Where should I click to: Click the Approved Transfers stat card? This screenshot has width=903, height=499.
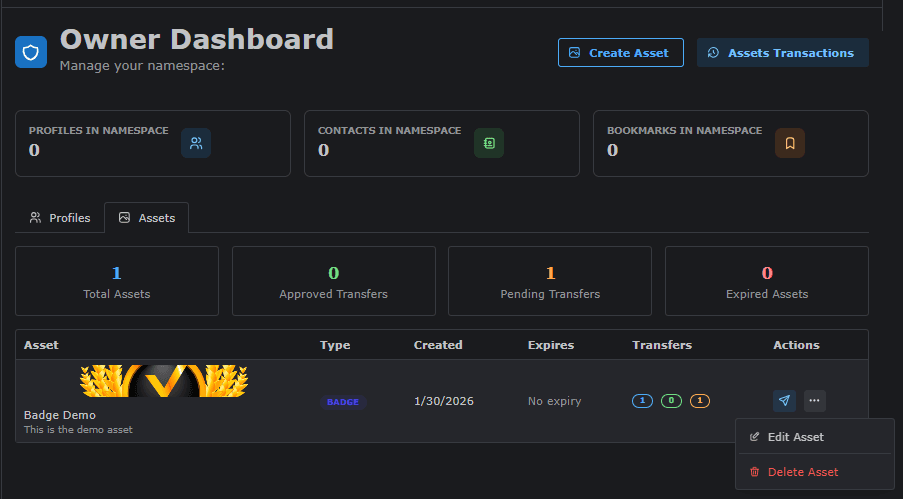tap(333, 281)
